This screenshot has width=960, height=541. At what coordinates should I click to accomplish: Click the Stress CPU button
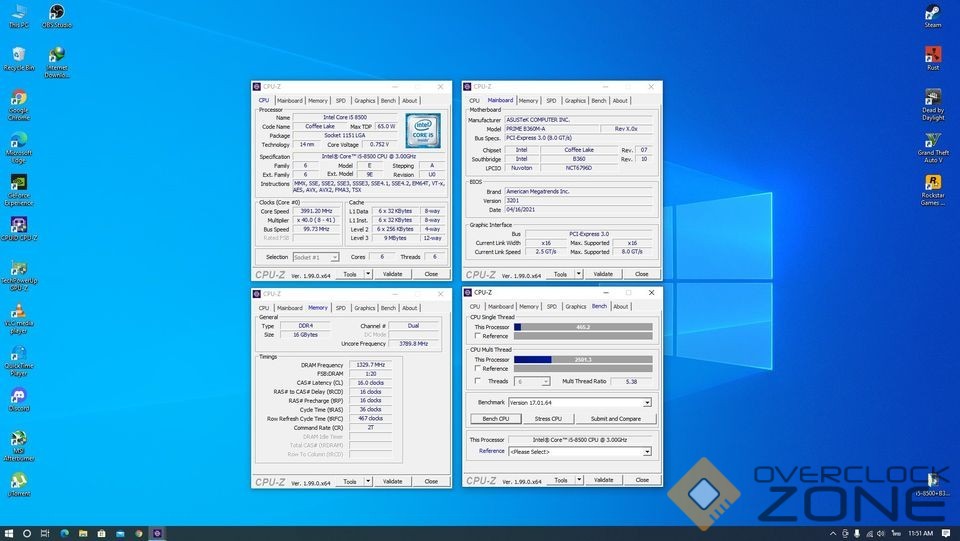(x=548, y=419)
